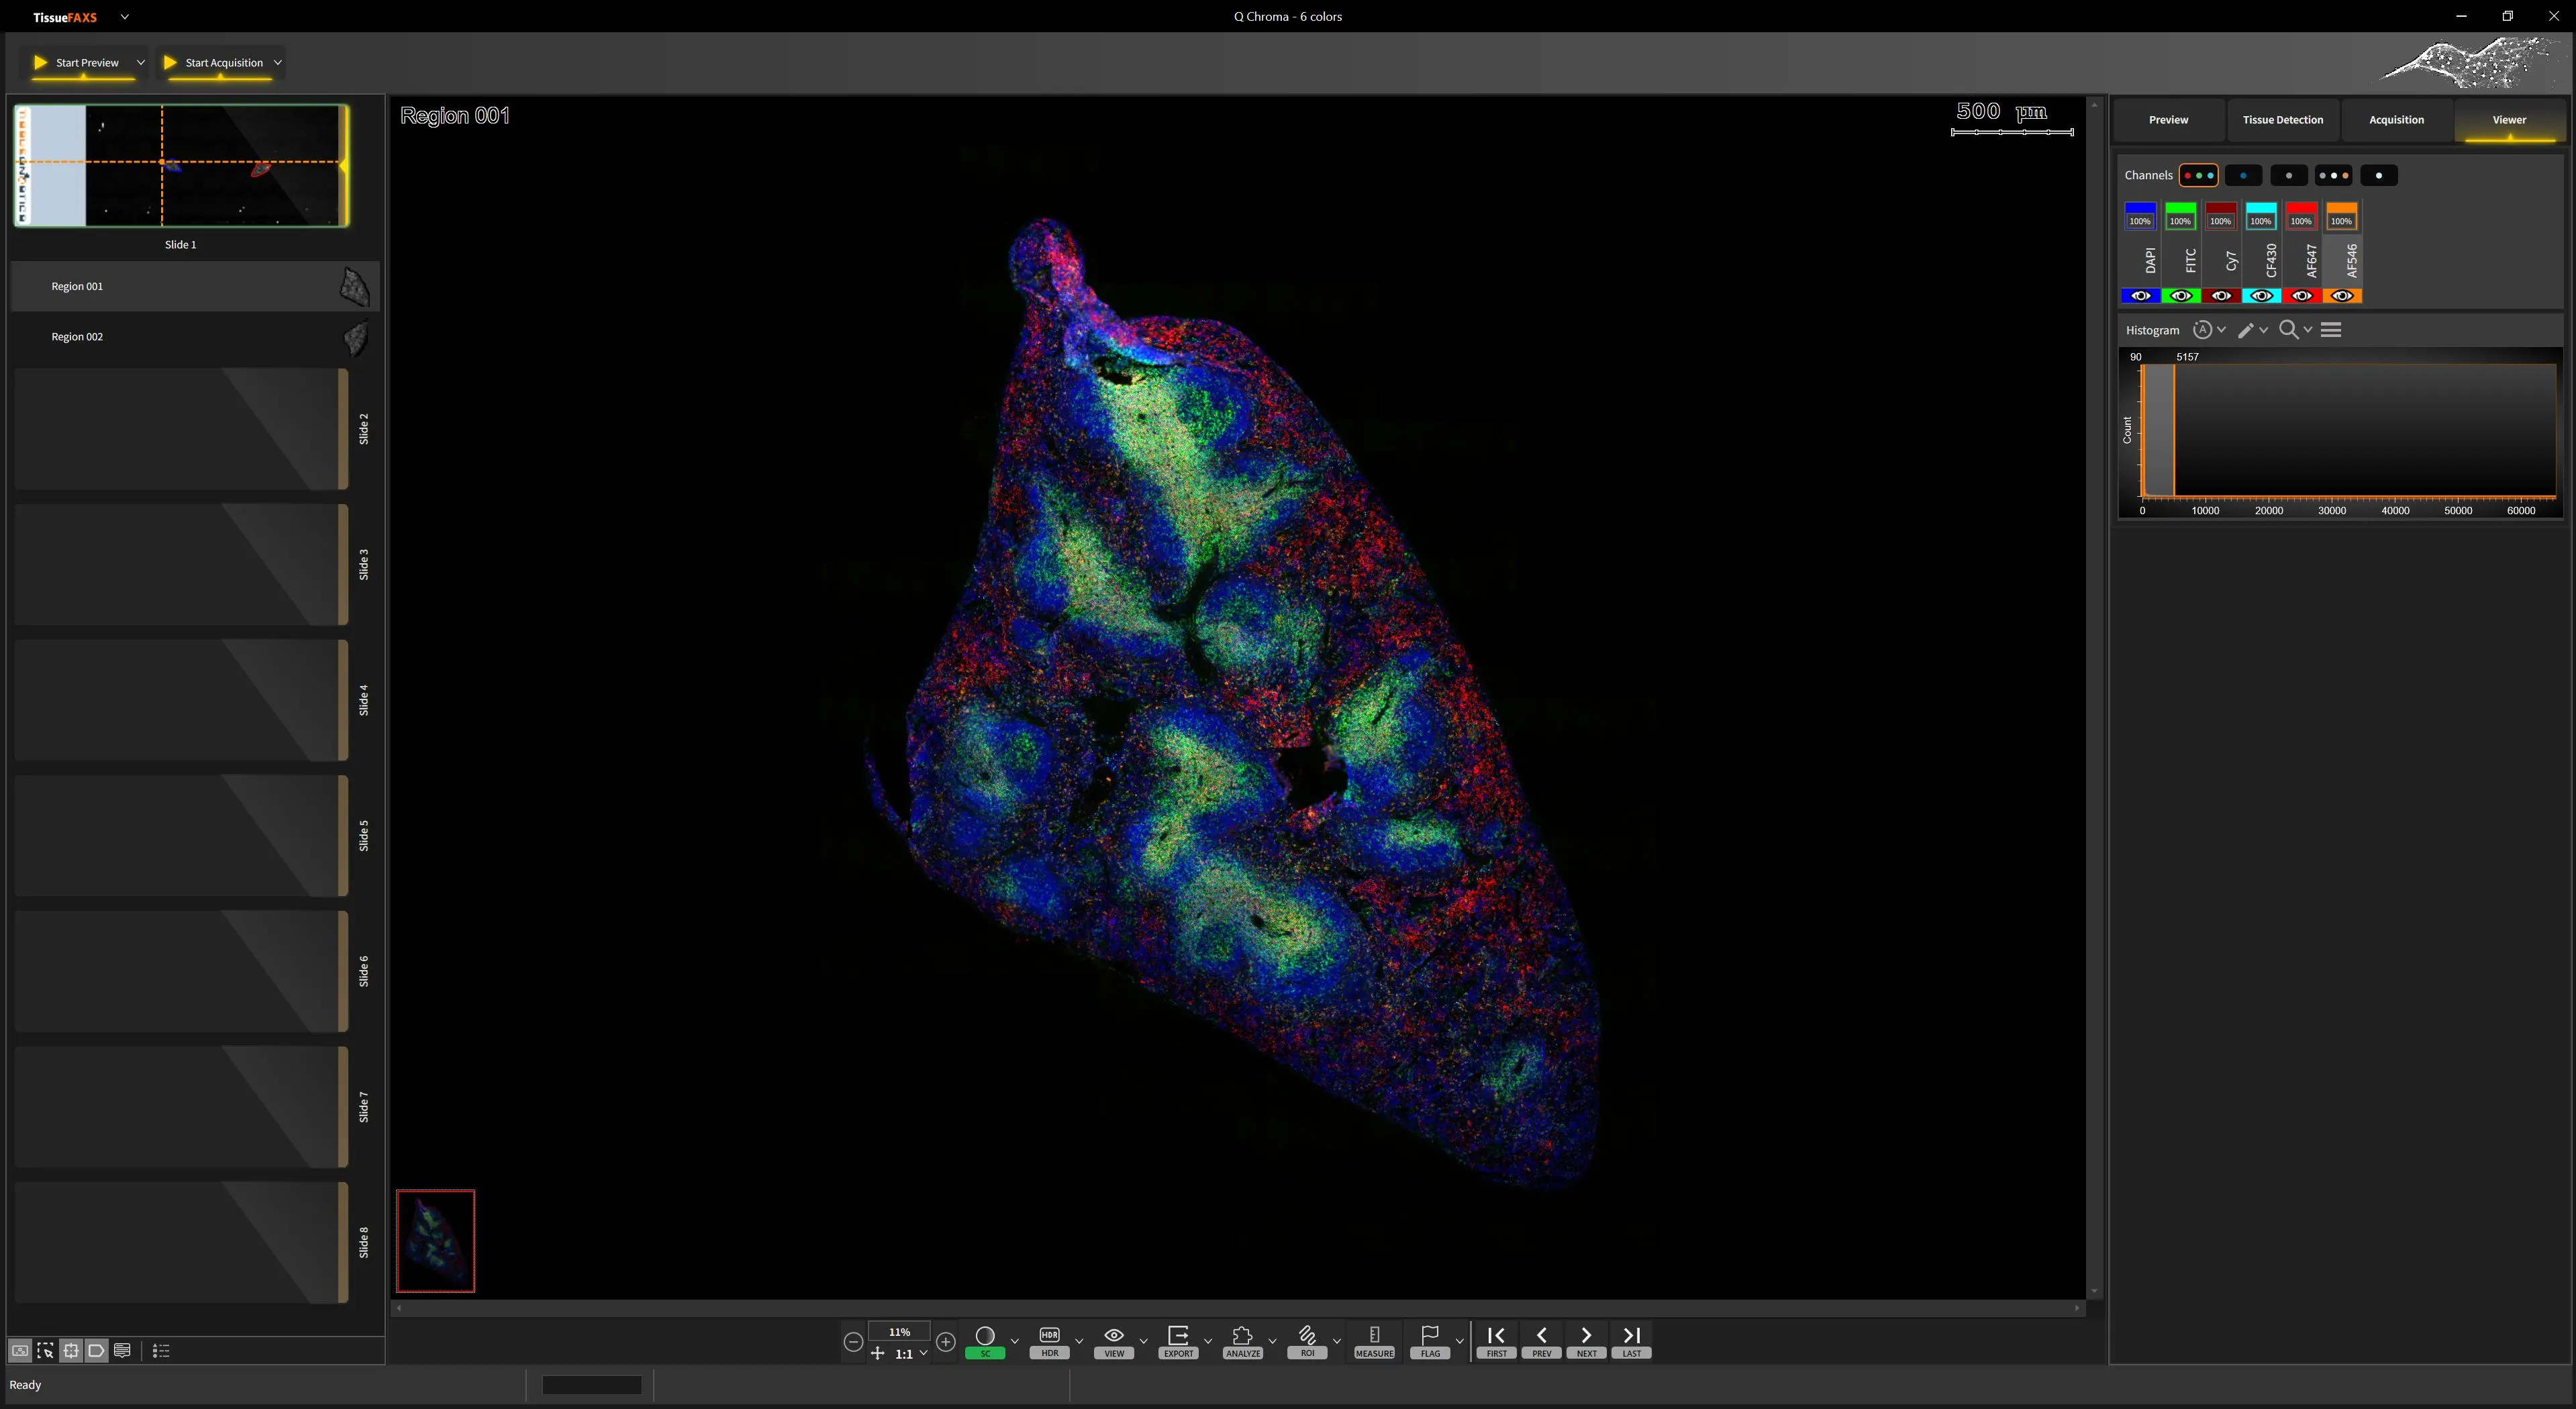Click the EXPORT icon
The width and height of the screenshot is (2576, 1409).
coord(1178,1336)
